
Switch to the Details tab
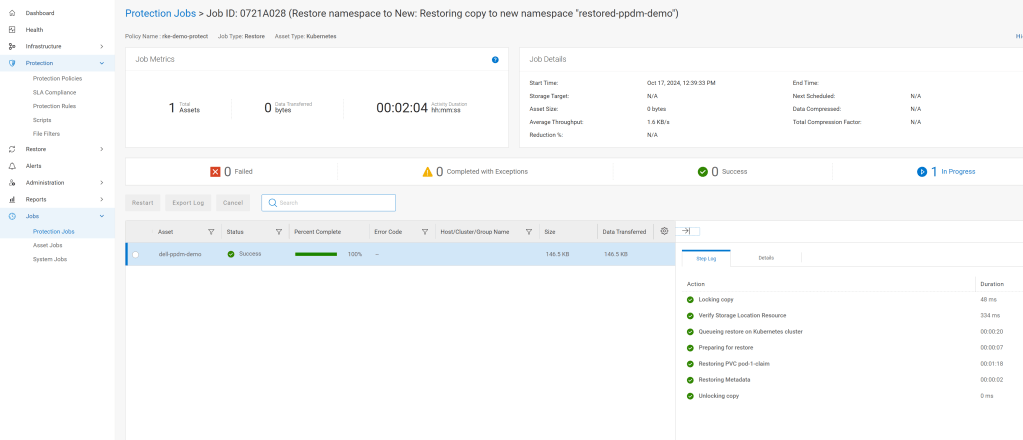(x=766, y=258)
